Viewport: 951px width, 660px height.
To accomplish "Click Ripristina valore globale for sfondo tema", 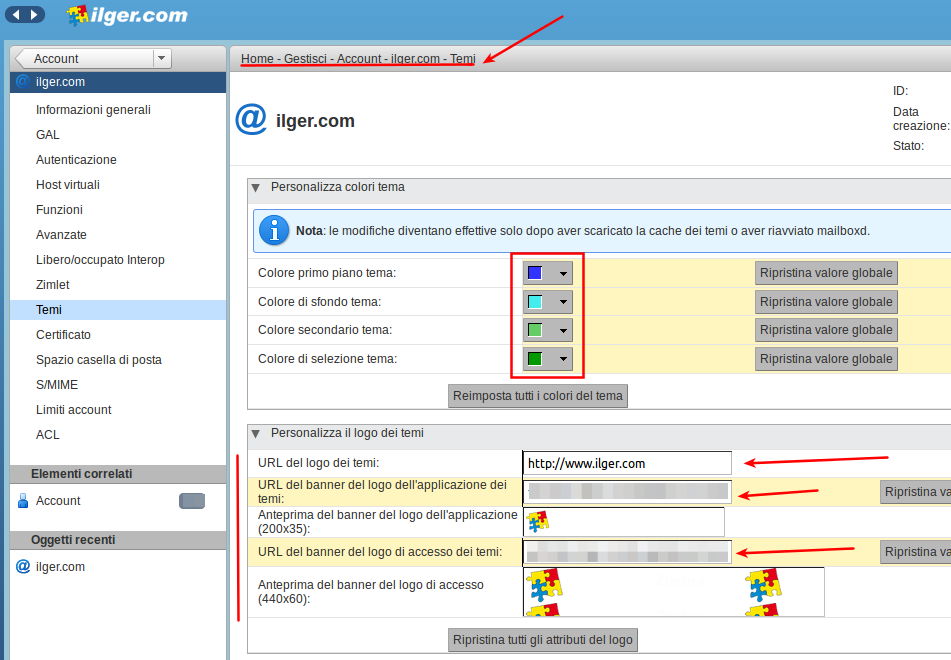I will [x=826, y=301].
